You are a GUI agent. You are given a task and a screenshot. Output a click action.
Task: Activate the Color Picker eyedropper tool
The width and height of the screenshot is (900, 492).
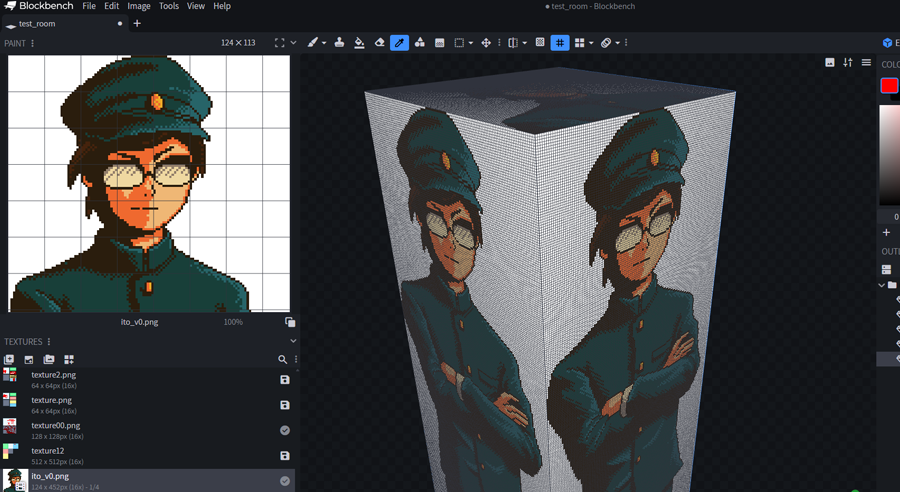coord(399,43)
